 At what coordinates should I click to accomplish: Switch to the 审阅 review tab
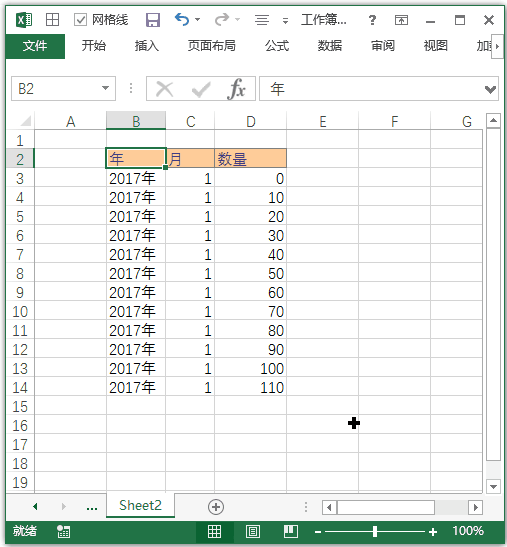click(383, 46)
